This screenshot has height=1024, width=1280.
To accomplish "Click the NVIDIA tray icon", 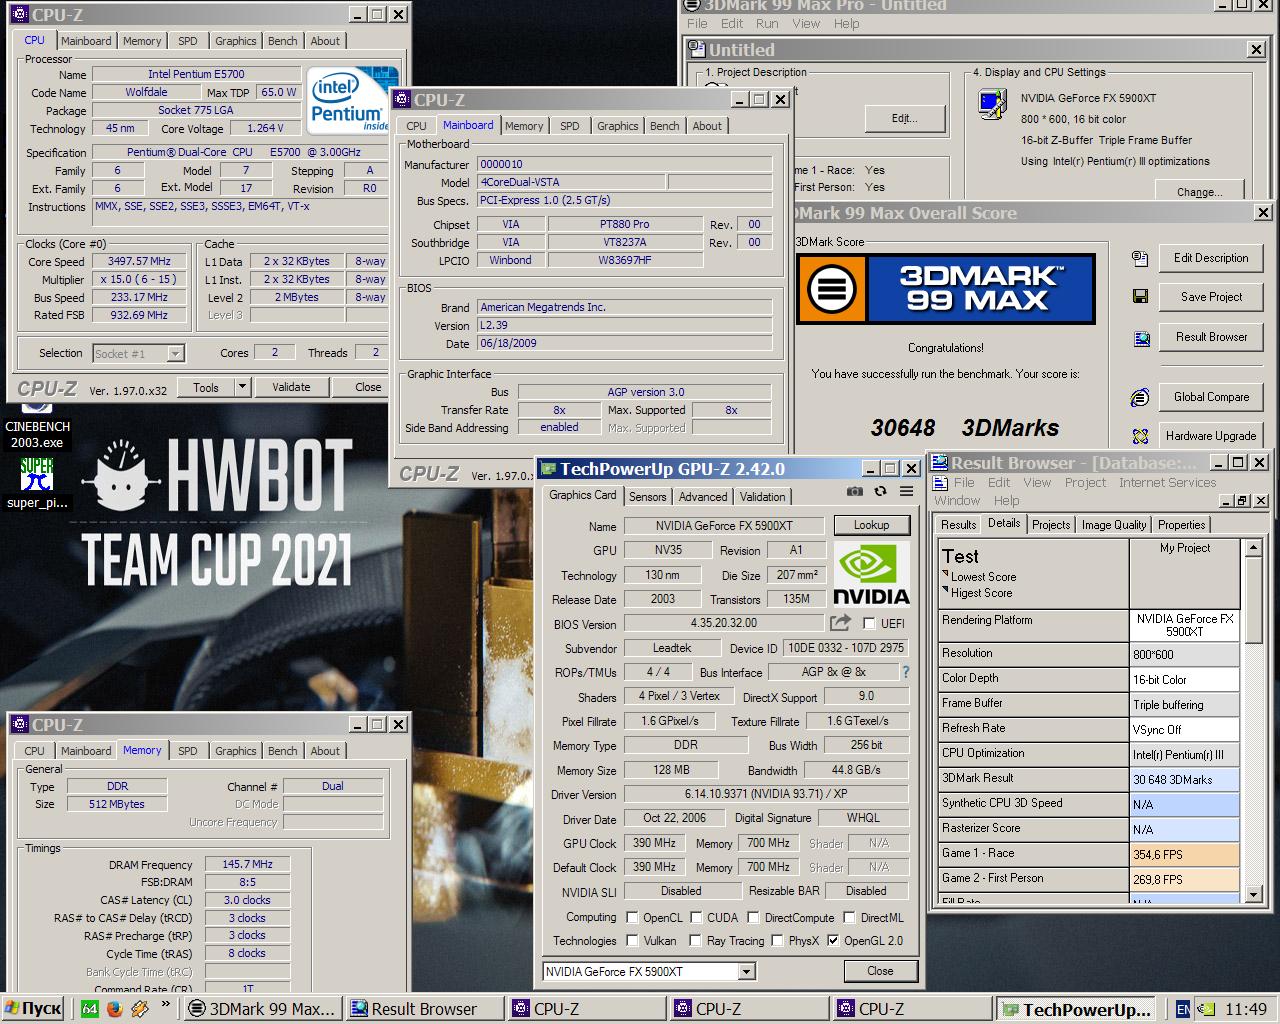I will tap(1207, 1009).
